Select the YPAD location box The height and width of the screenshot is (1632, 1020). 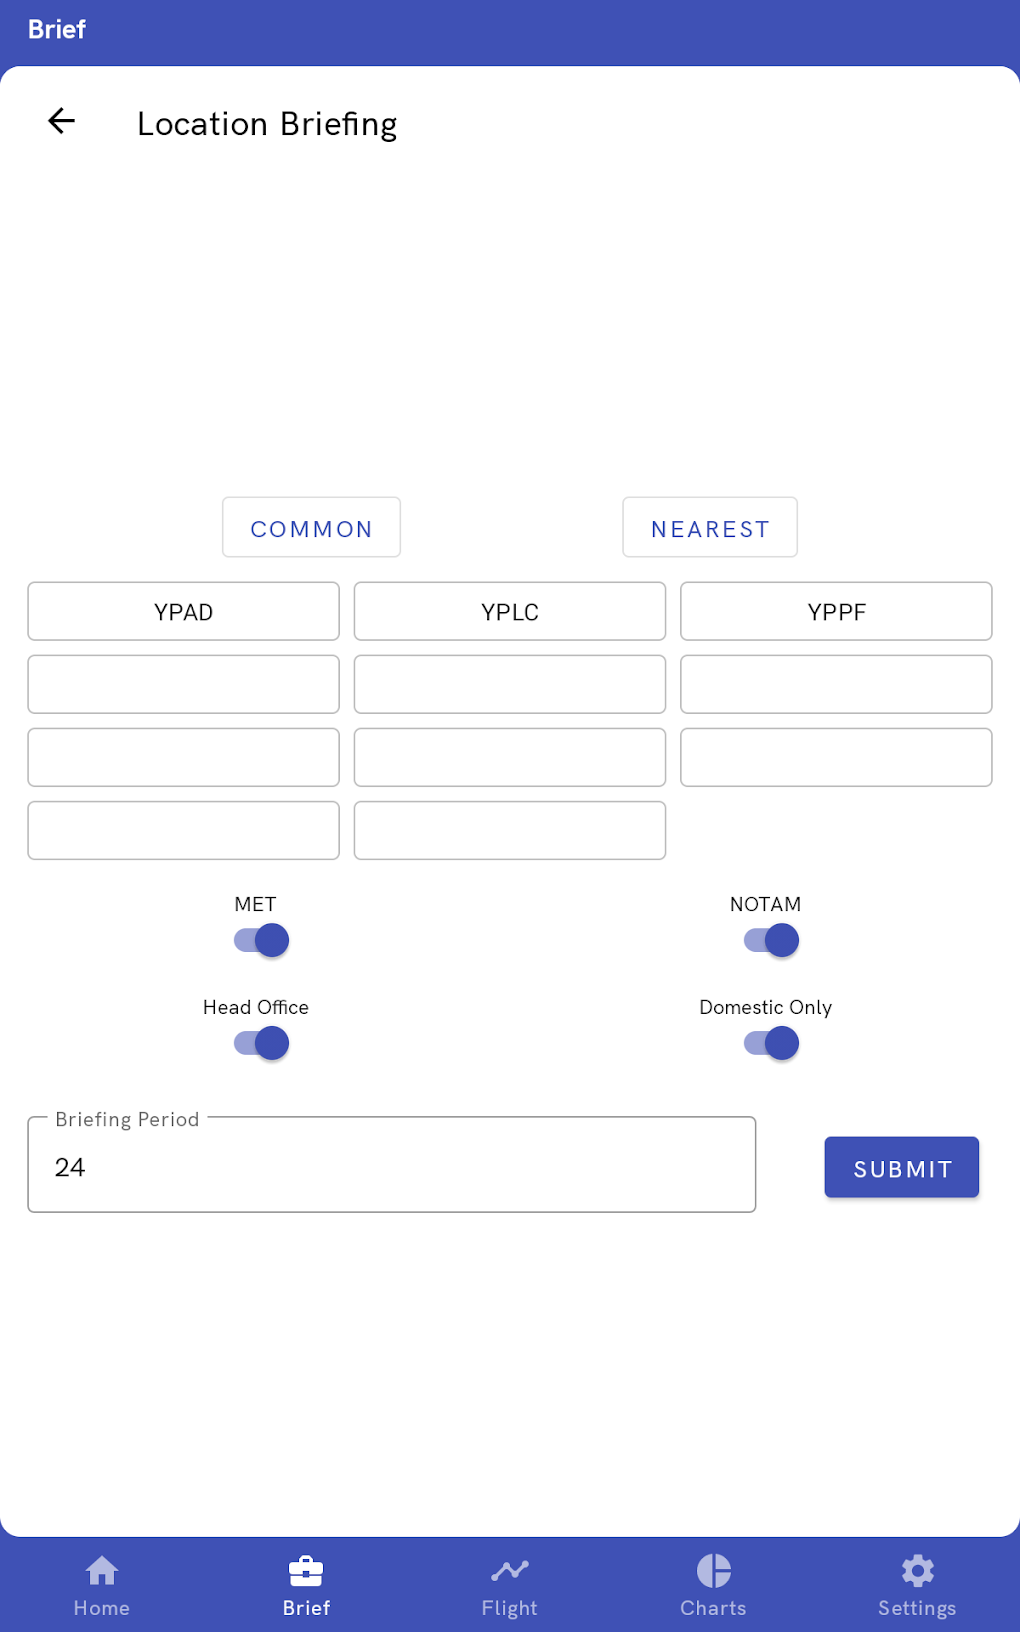(x=184, y=611)
